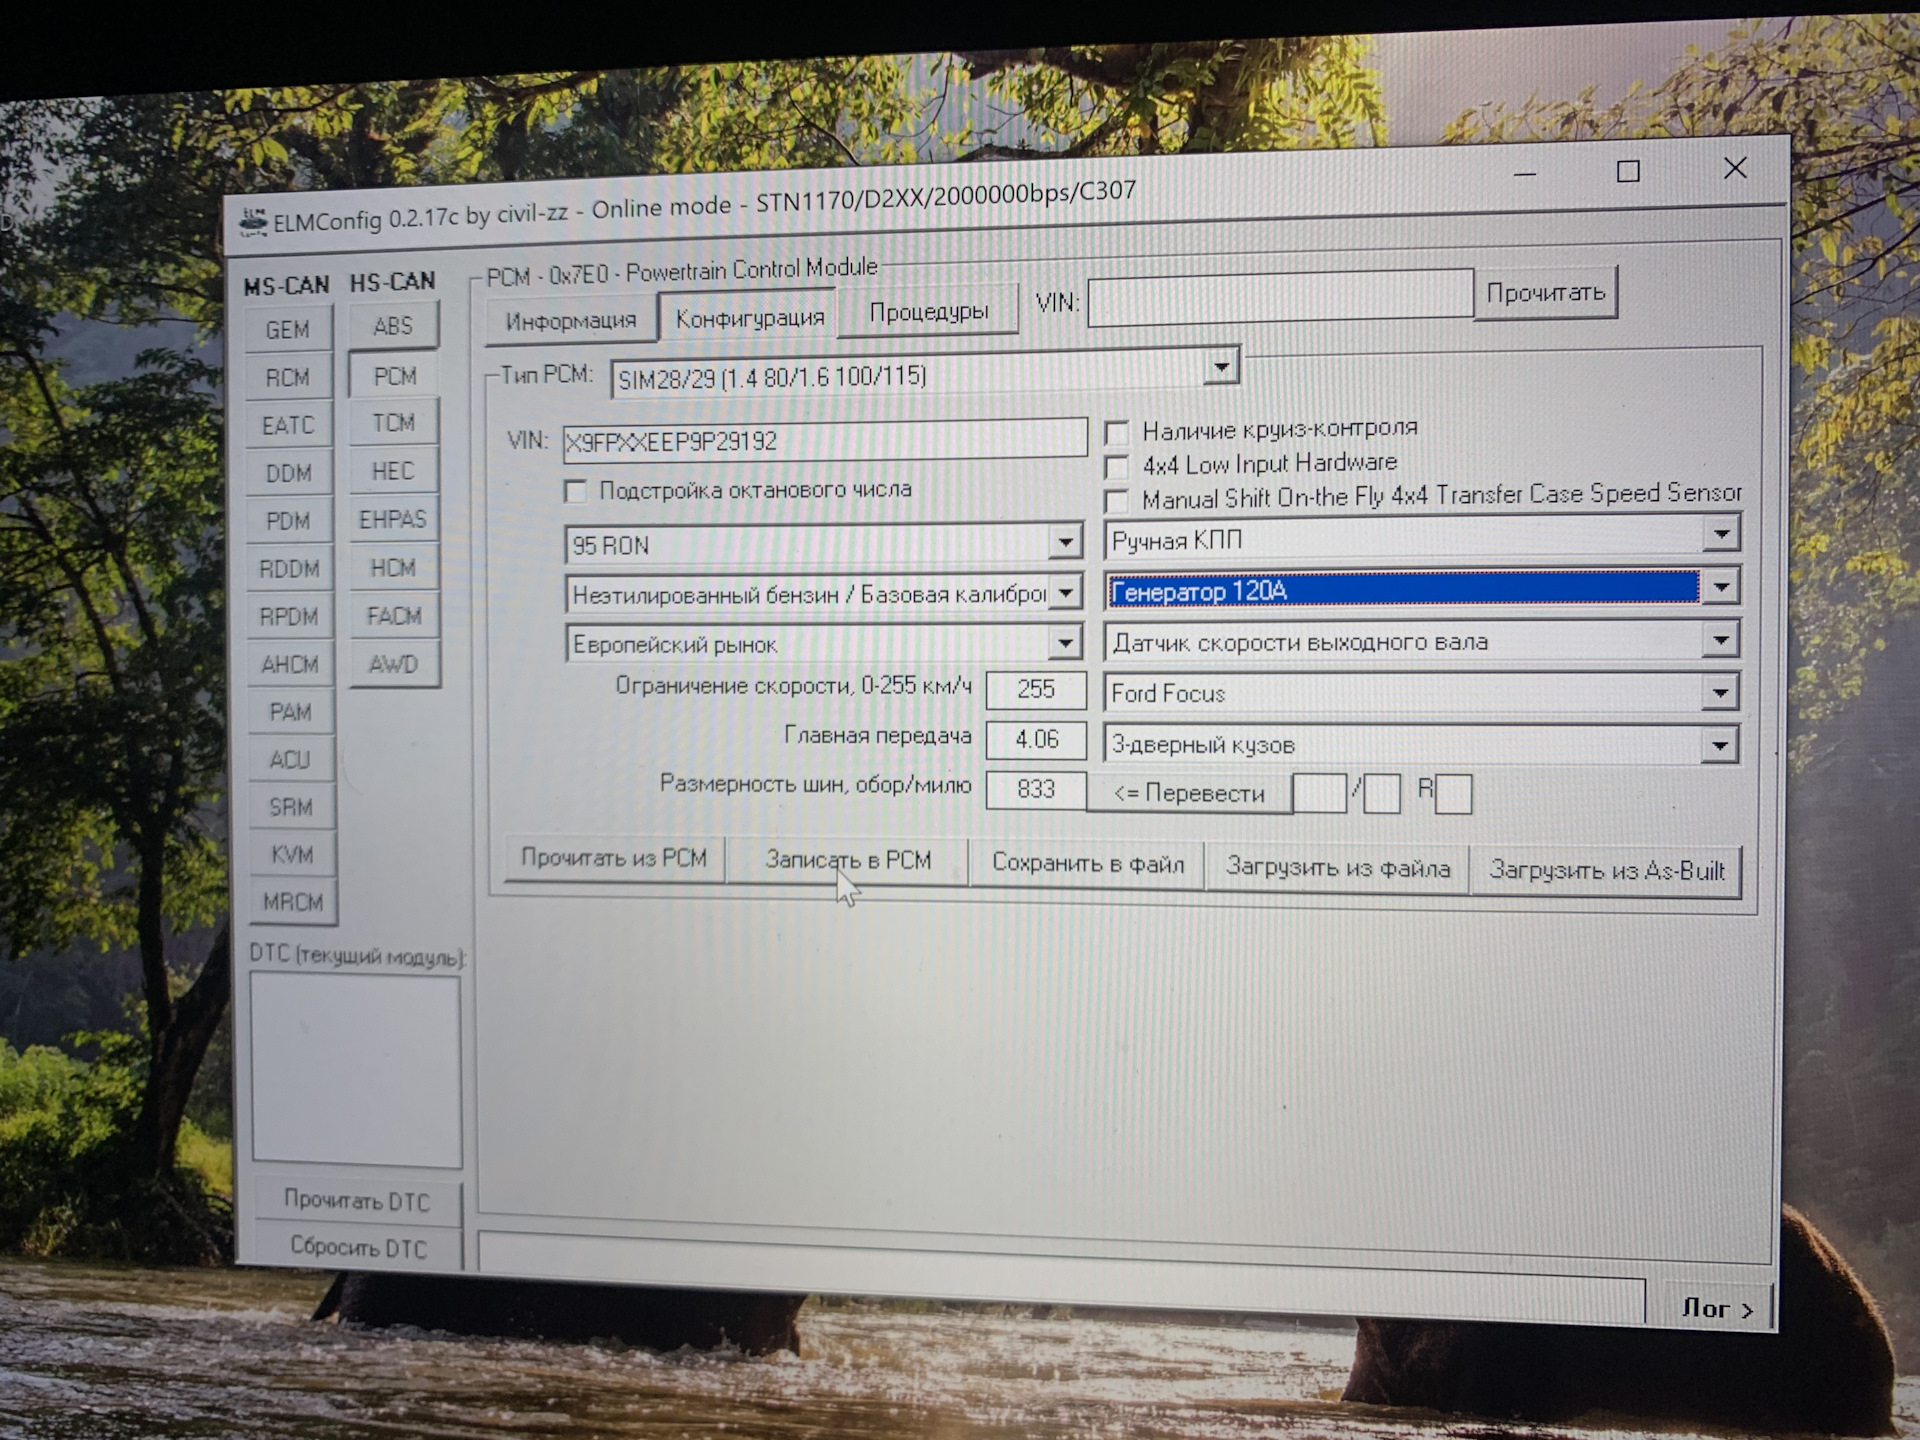Click Загрузить из As-Built button

pyautogui.click(x=1606, y=870)
